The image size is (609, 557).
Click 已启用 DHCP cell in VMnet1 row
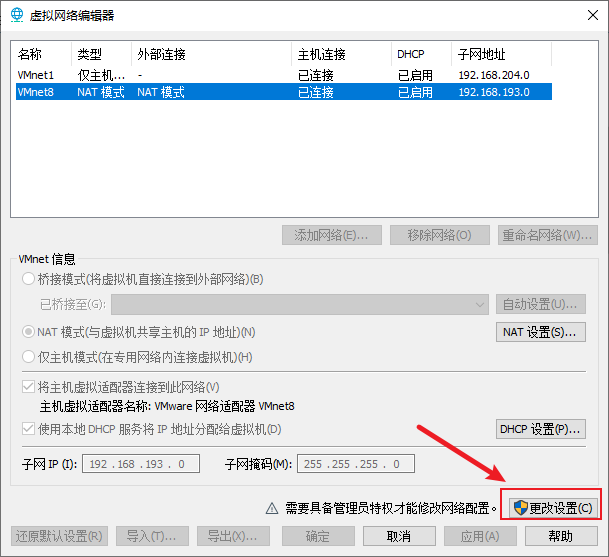click(x=415, y=75)
